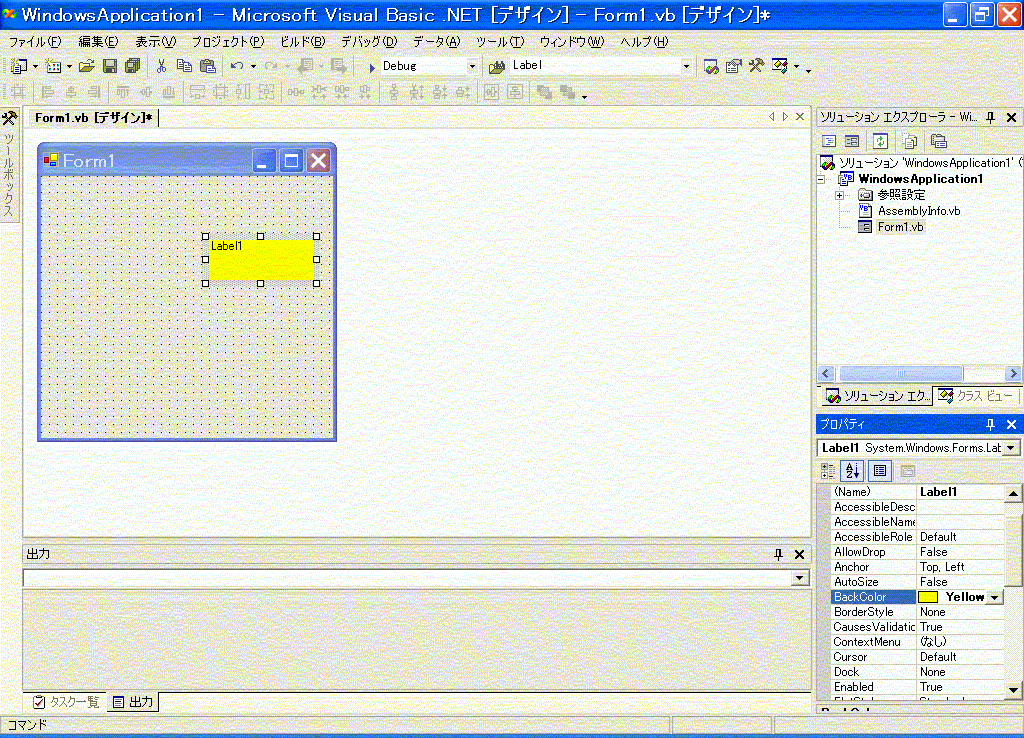This screenshot has height=738, width=1024.
Task: Toggle the Properties list view button
Action: (x=880, y=471)
